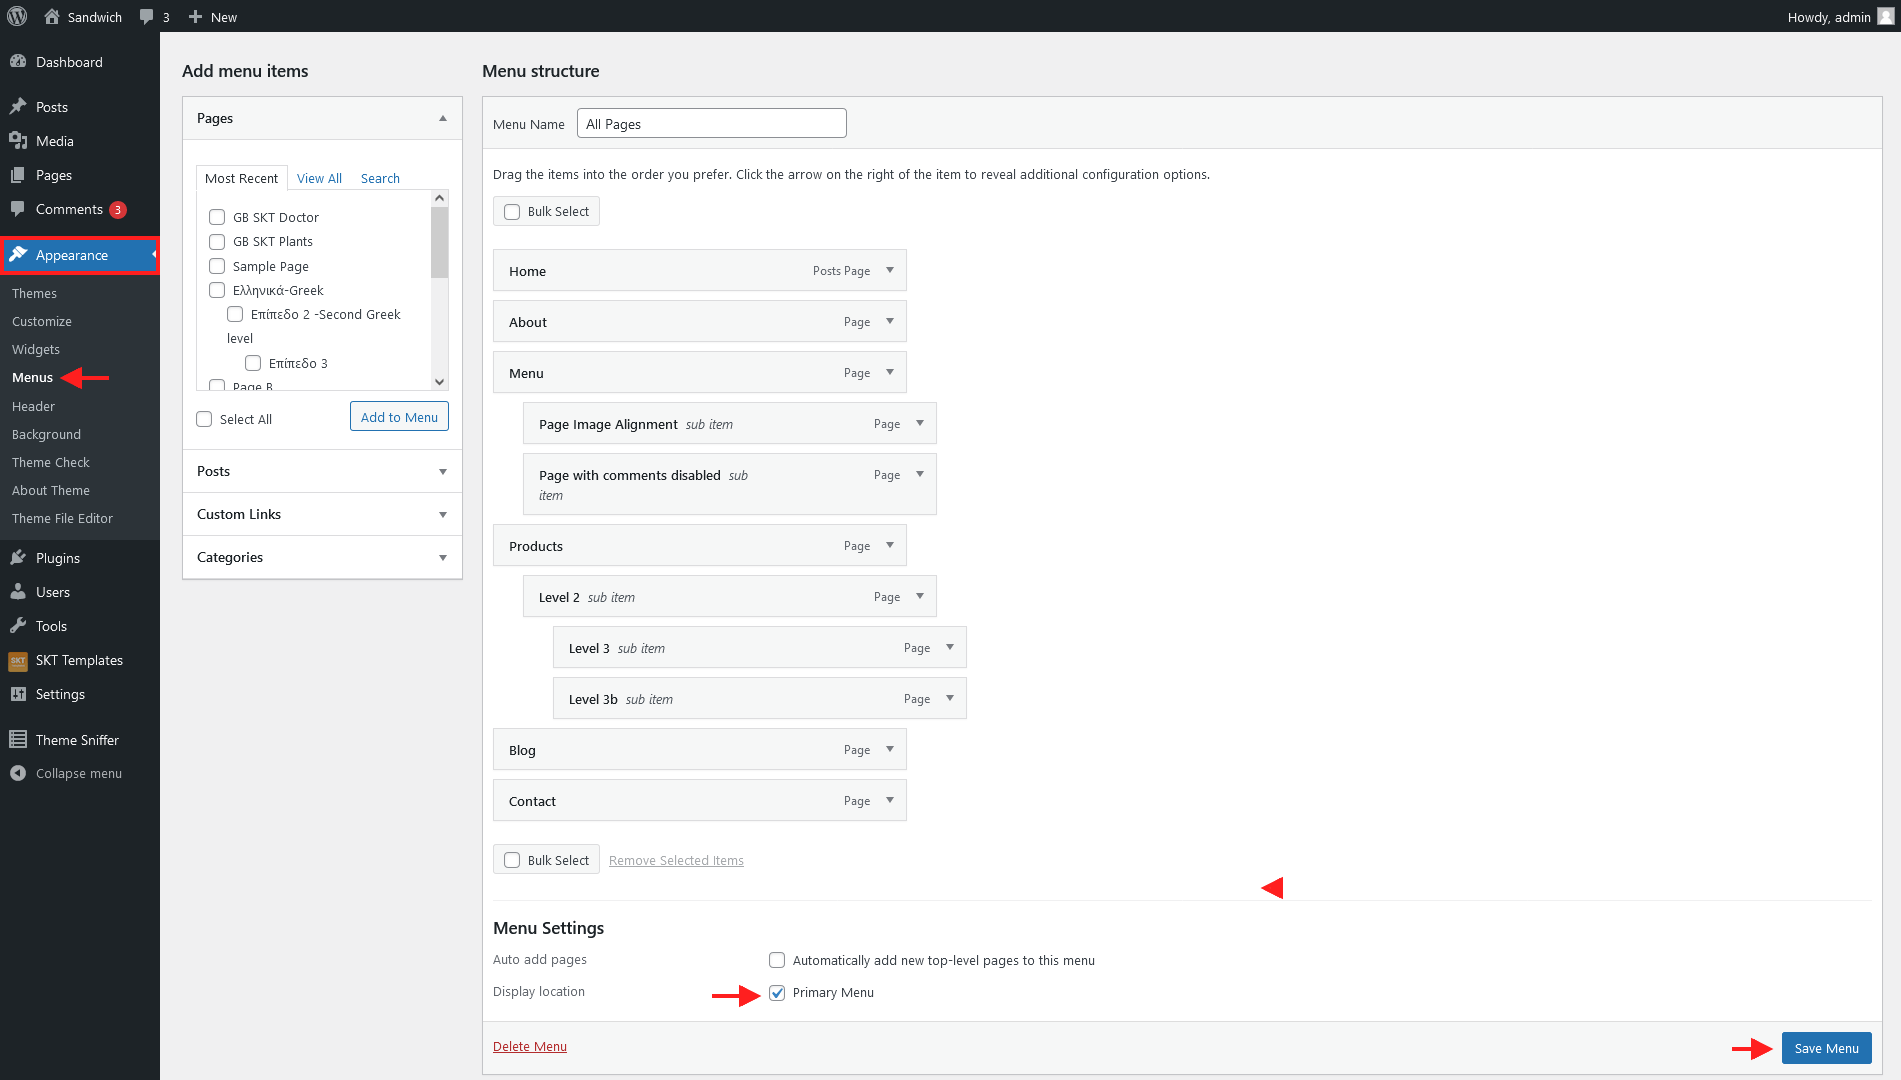1901x1080 pixels.
Task: Switch to the View All tab
Action: [319, 178]
